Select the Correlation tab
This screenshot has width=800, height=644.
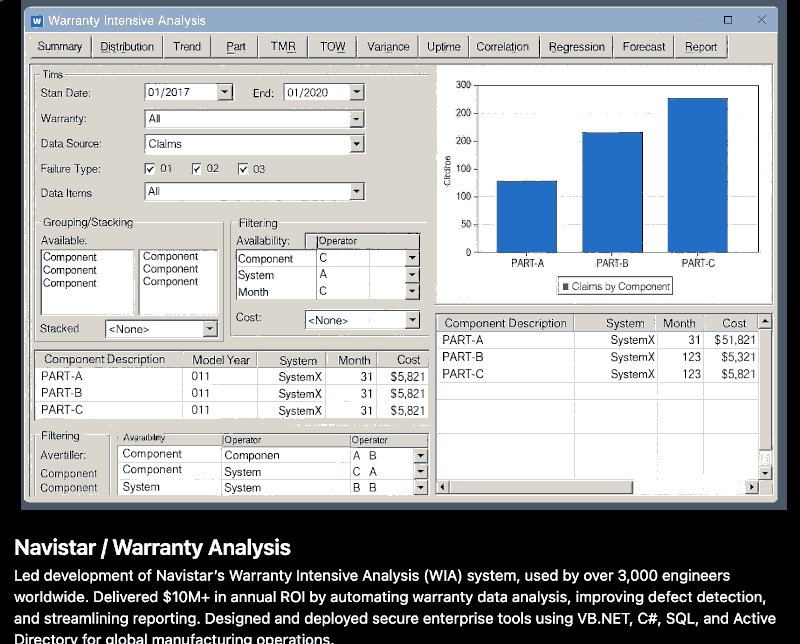click(503, 46)
